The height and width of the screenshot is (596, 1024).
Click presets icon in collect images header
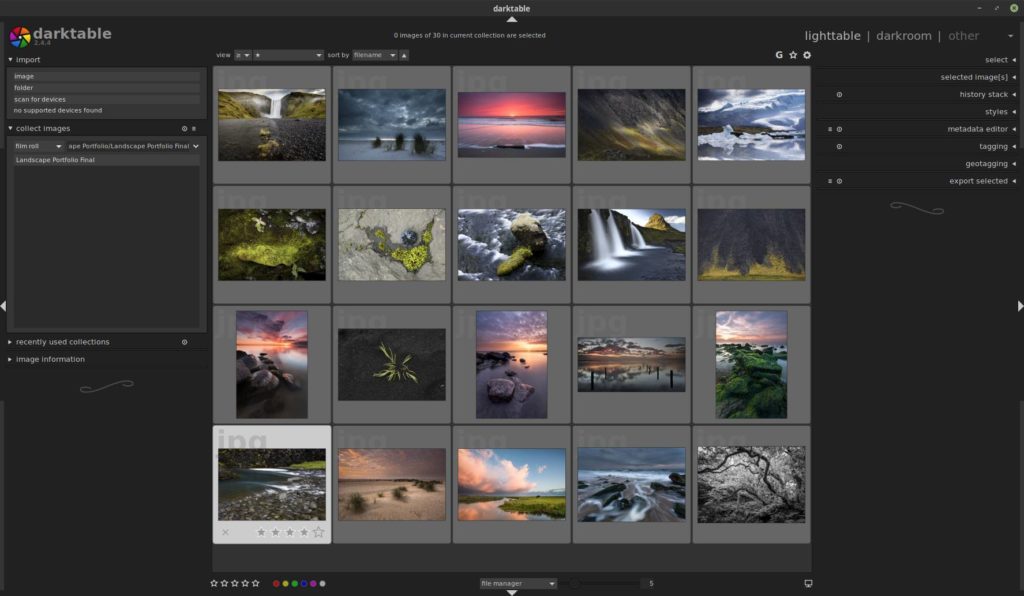(x=194, y=129)
